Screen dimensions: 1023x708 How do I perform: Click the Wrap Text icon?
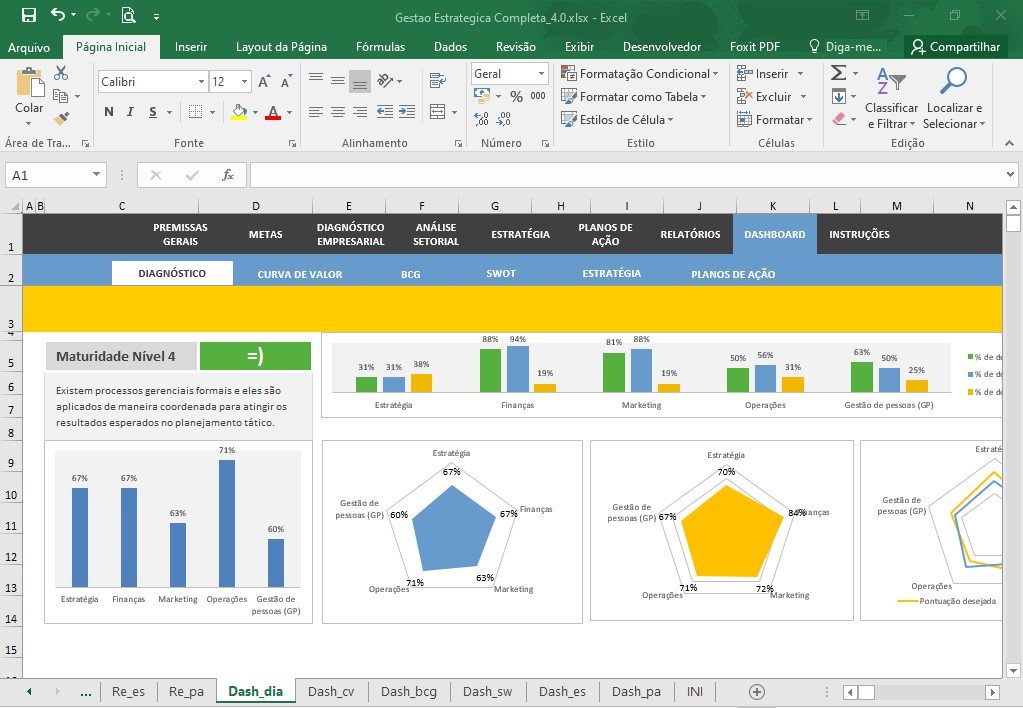click(438, 81)
